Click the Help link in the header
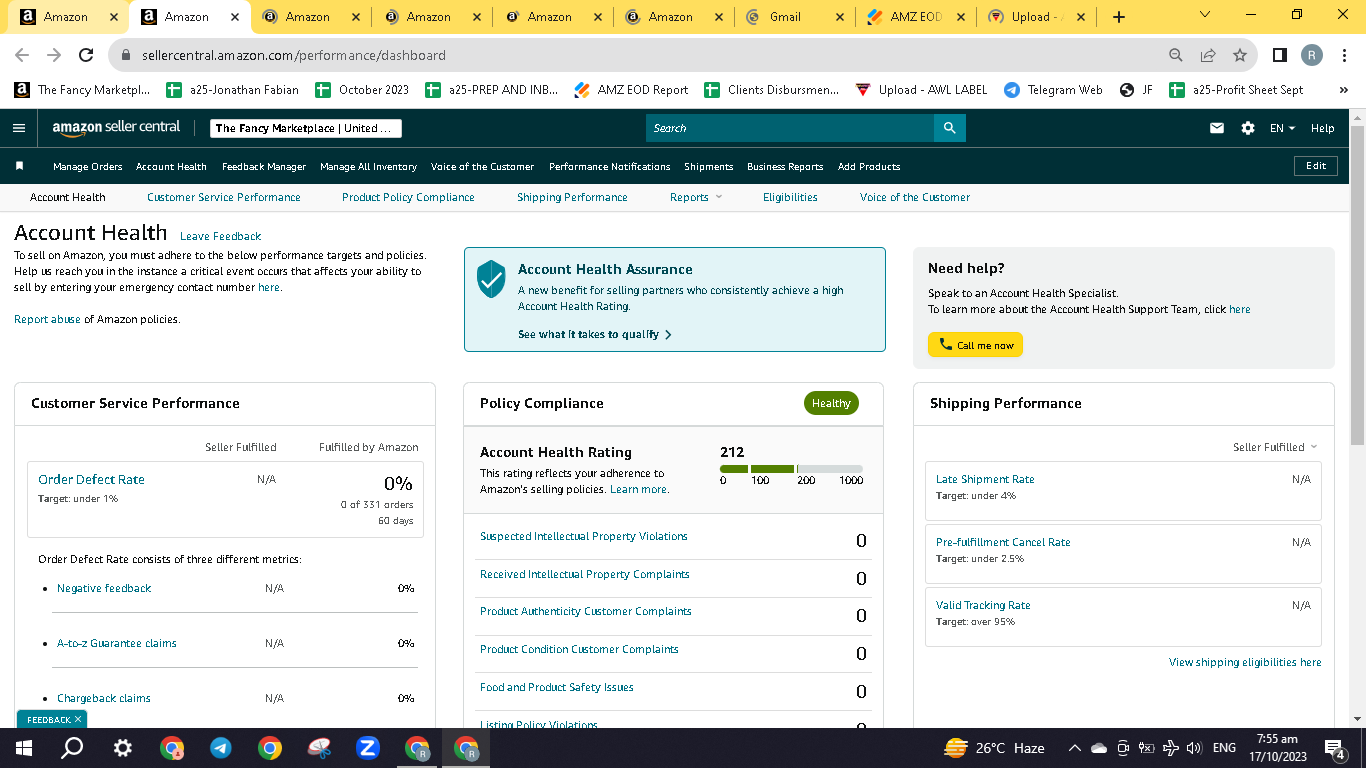1366x768 pixels. pos(1322,128)
